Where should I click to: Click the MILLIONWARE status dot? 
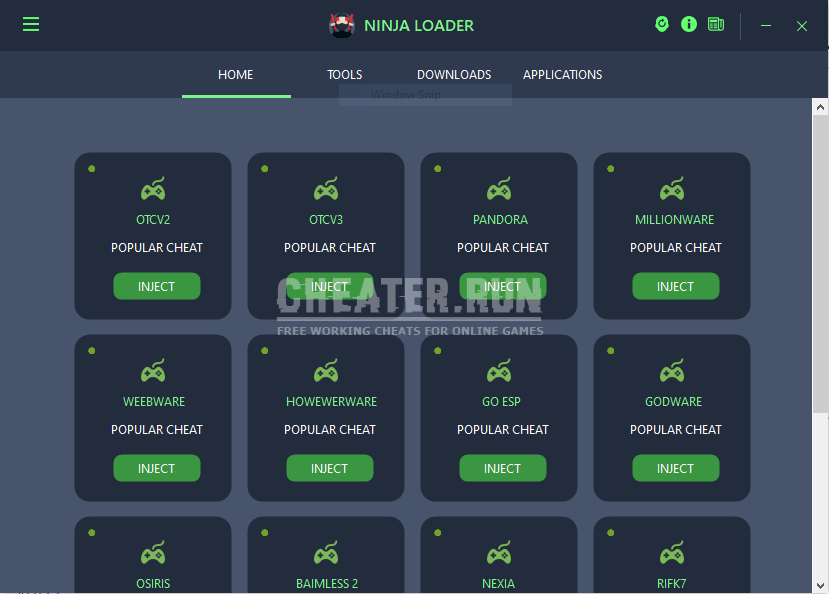click(611, 169)
